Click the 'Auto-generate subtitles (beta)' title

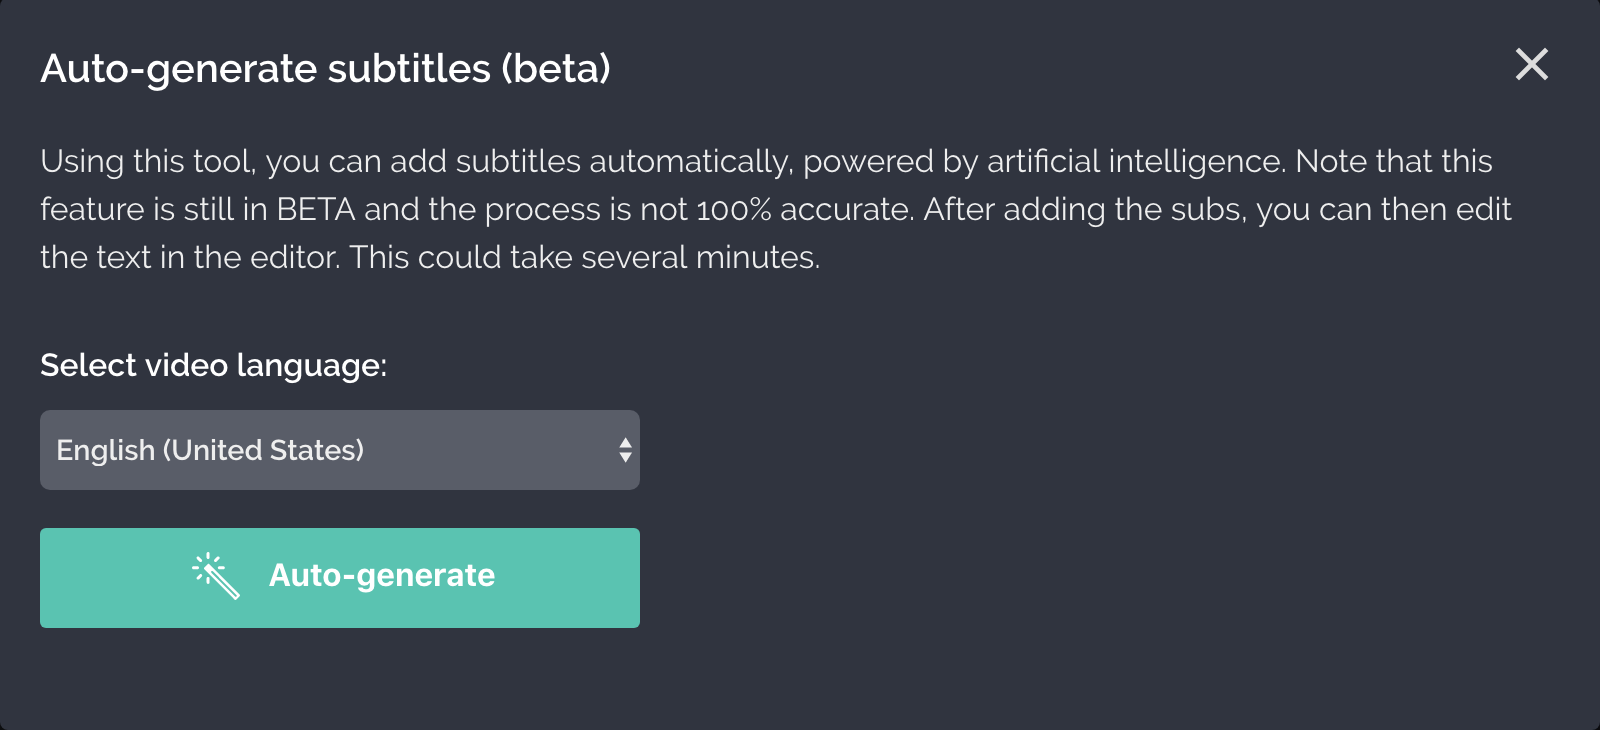tap(325, 69)
